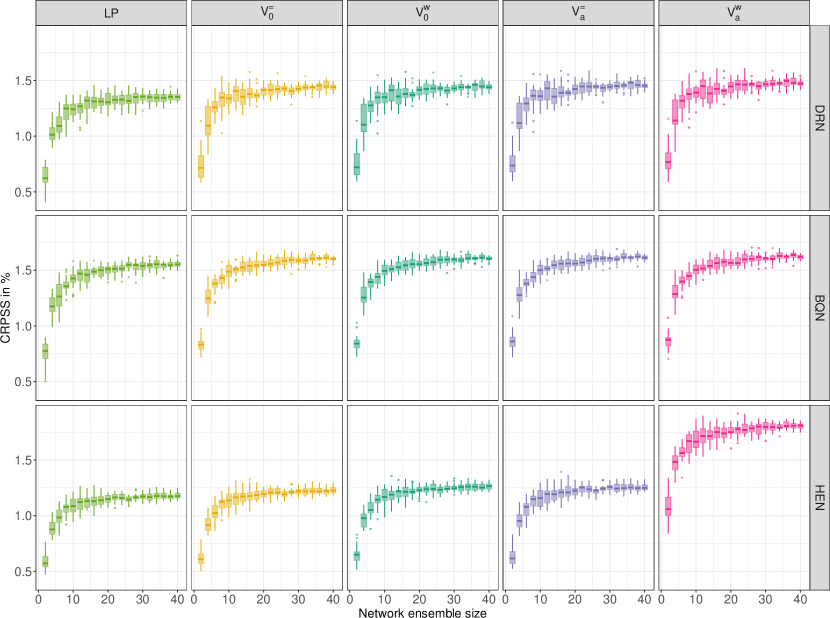This screenshot has height=618, width=830.
Task: Pick x-axis tick 40 under V0w column
Action: pyautogui.click(x=489, y=599)
